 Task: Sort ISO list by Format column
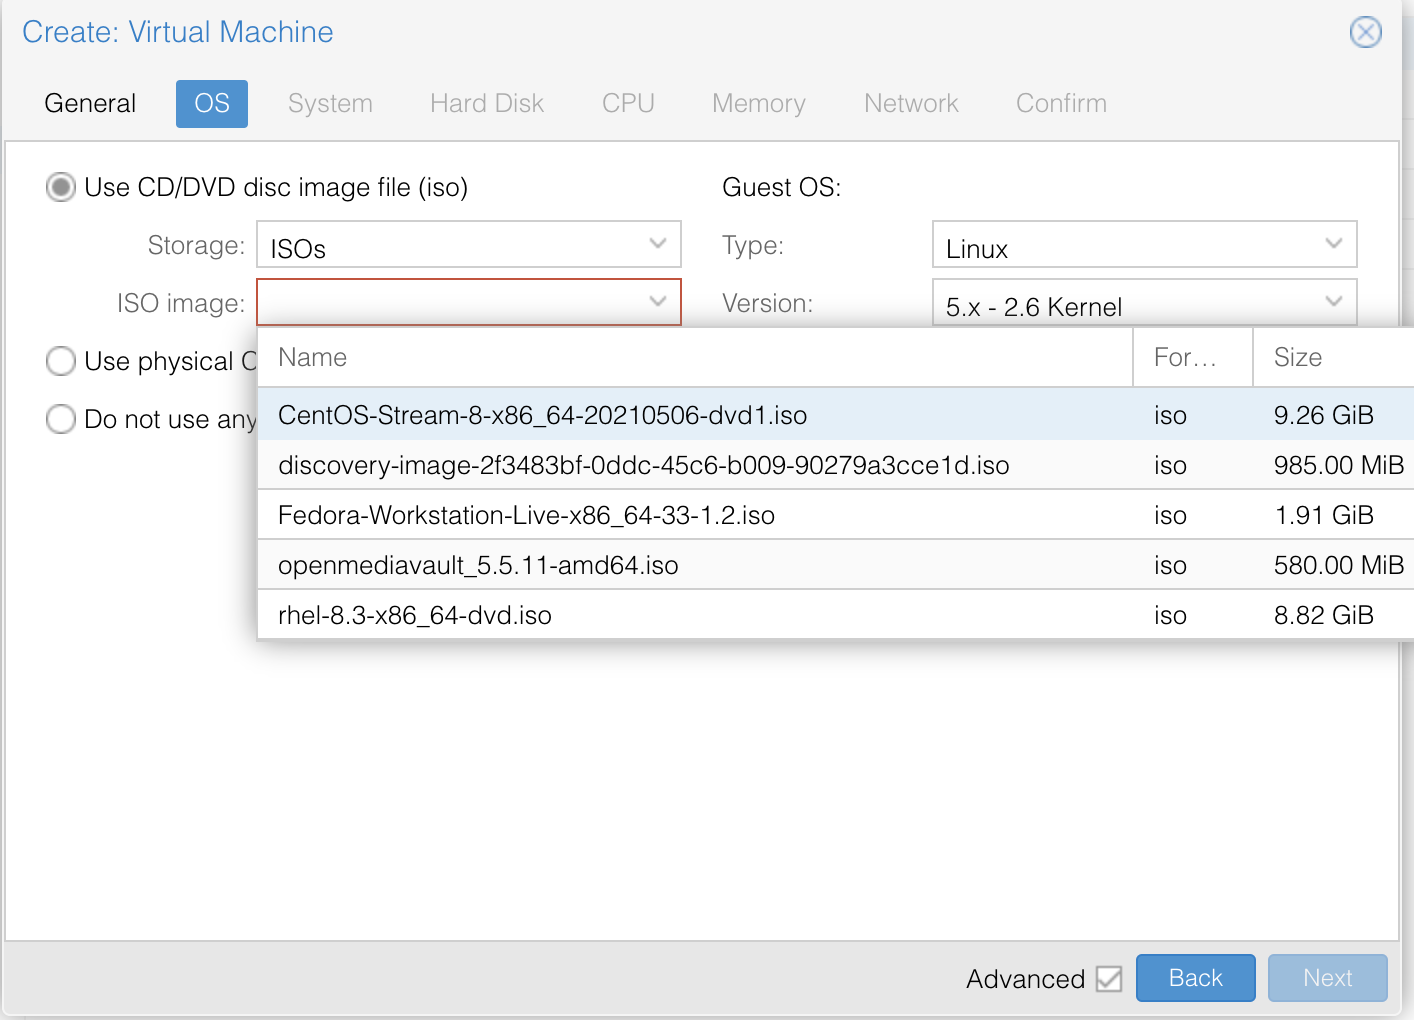[1193, 357]
